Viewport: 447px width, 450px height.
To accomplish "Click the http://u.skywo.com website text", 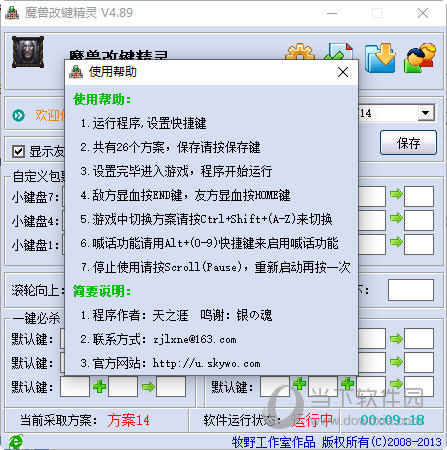I will coord(207,364).
